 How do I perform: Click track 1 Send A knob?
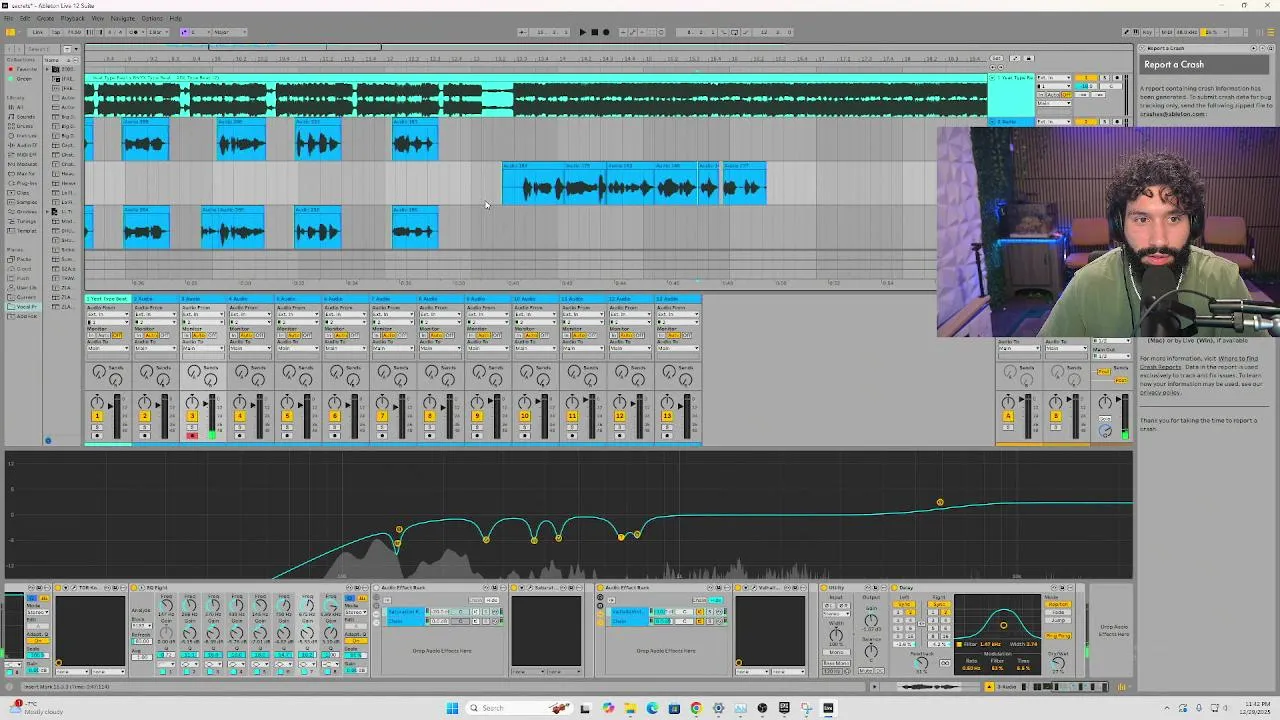(x=99, y=371)
